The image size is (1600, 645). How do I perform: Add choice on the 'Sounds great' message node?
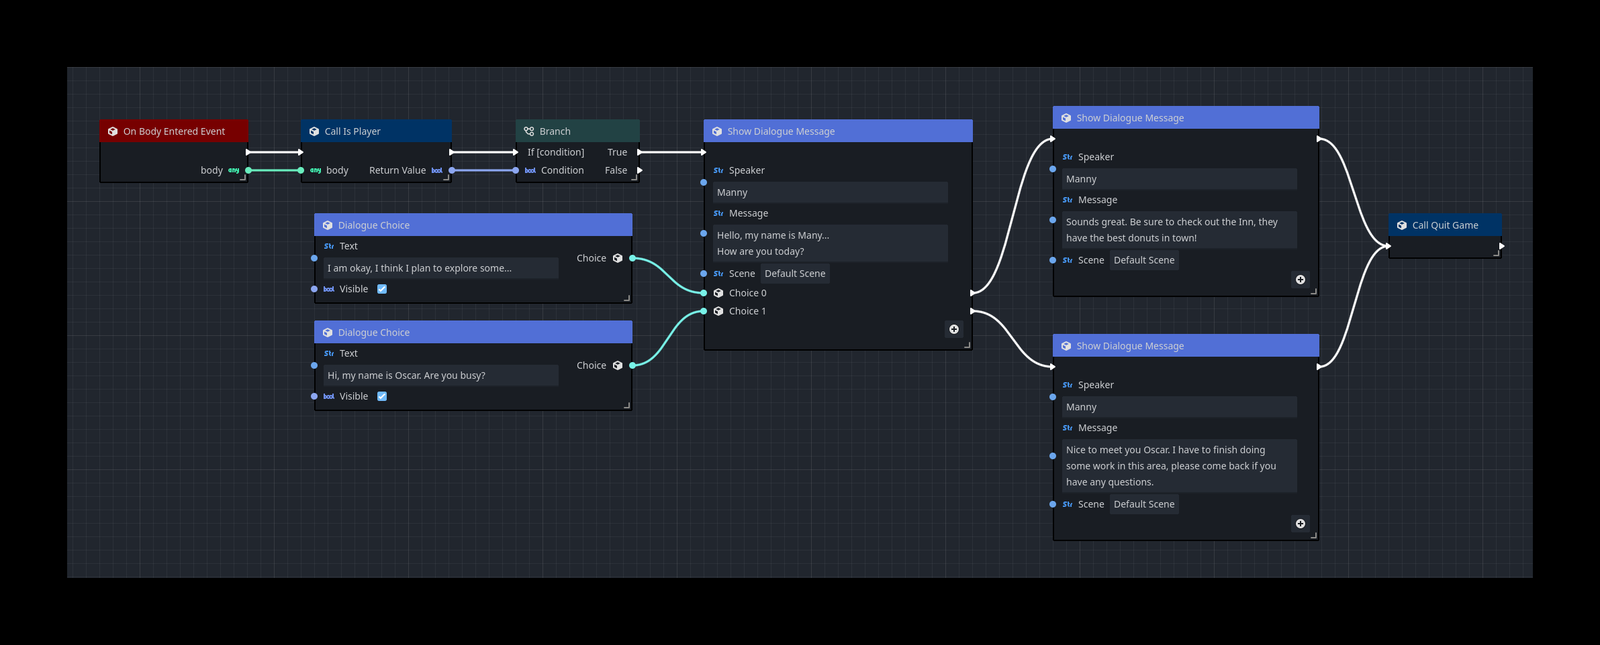pyautogui.click(x=1300, y=280)
